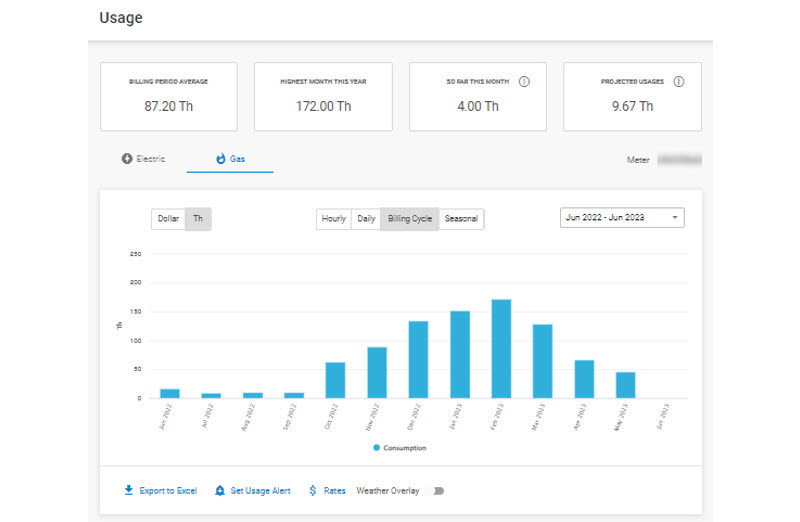The image size is (800, 522).
Task: Expand date range using the dropdown arrow
Action: pyautogui.click(x=675, y=218)
